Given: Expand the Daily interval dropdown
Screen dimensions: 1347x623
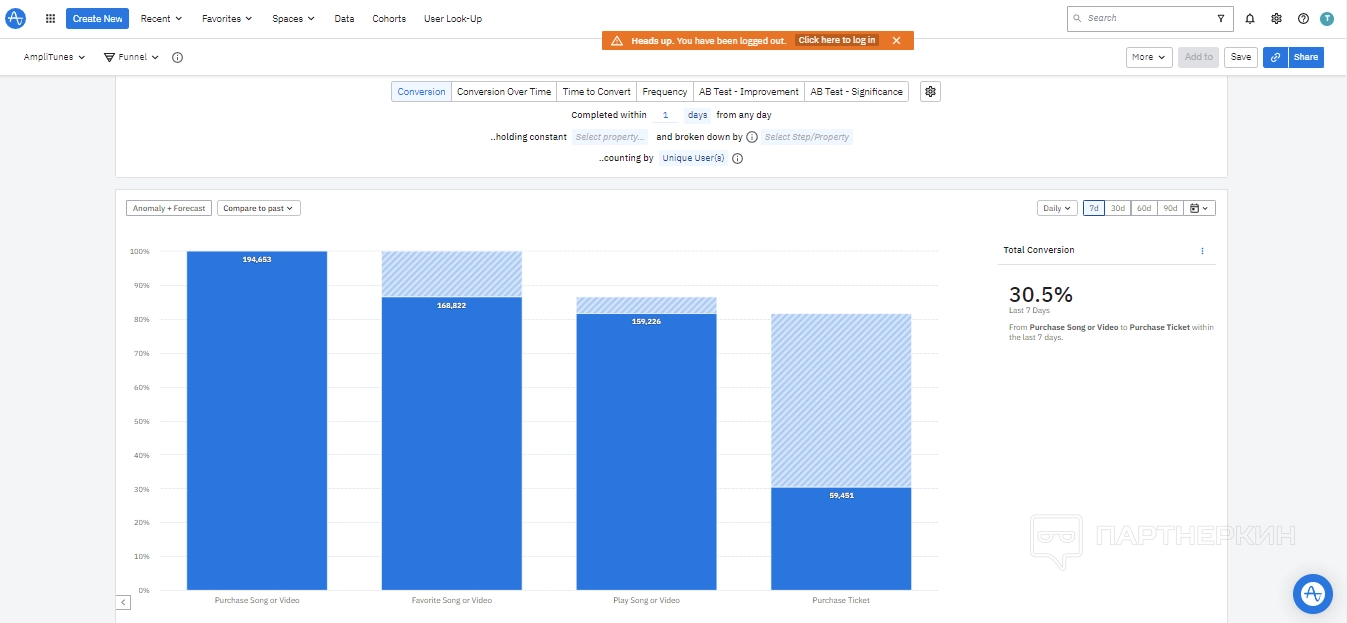Looking at the screenshot, I should 1057,208.
